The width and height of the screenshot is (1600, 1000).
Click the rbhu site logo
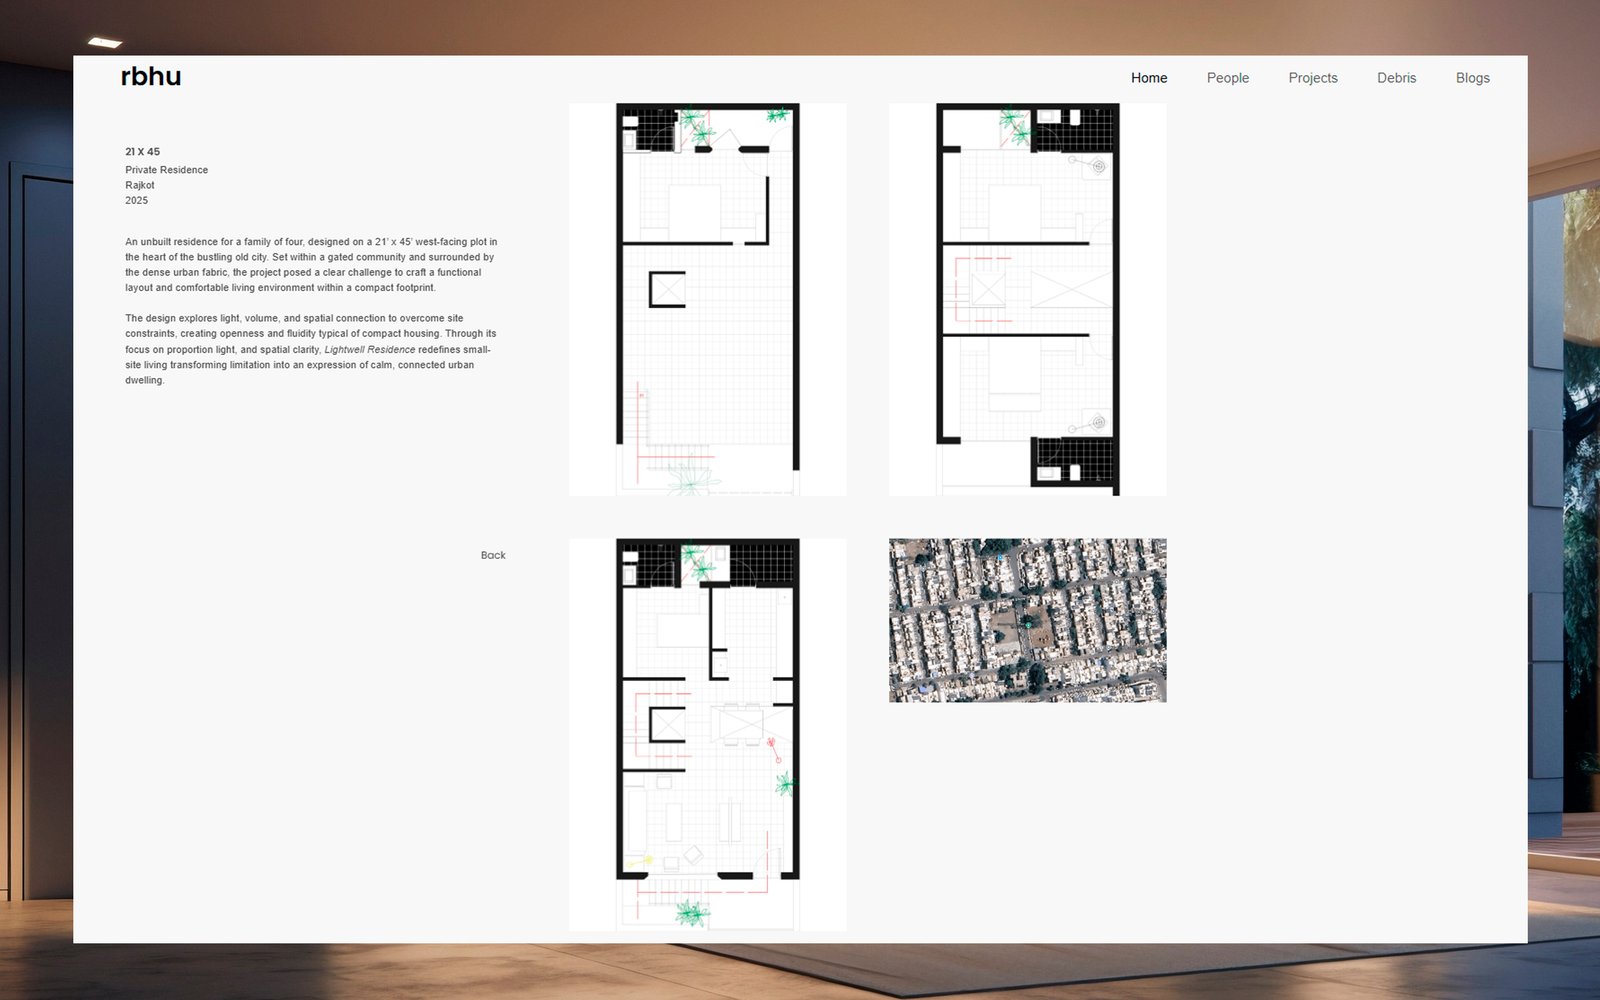click(151, 77)
